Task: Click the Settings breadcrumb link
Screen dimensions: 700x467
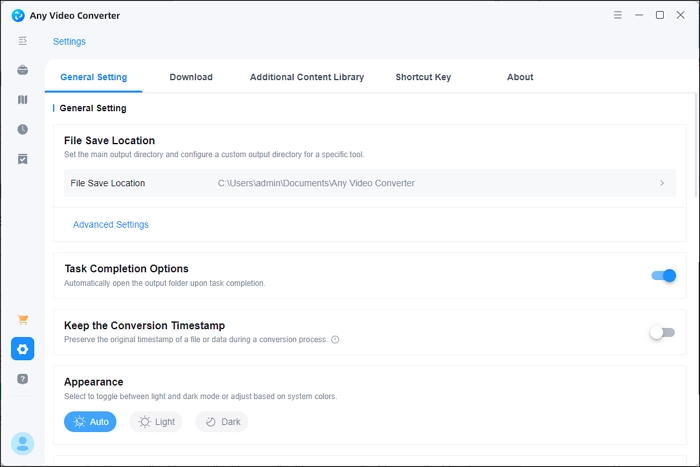Action: (69, 42)
